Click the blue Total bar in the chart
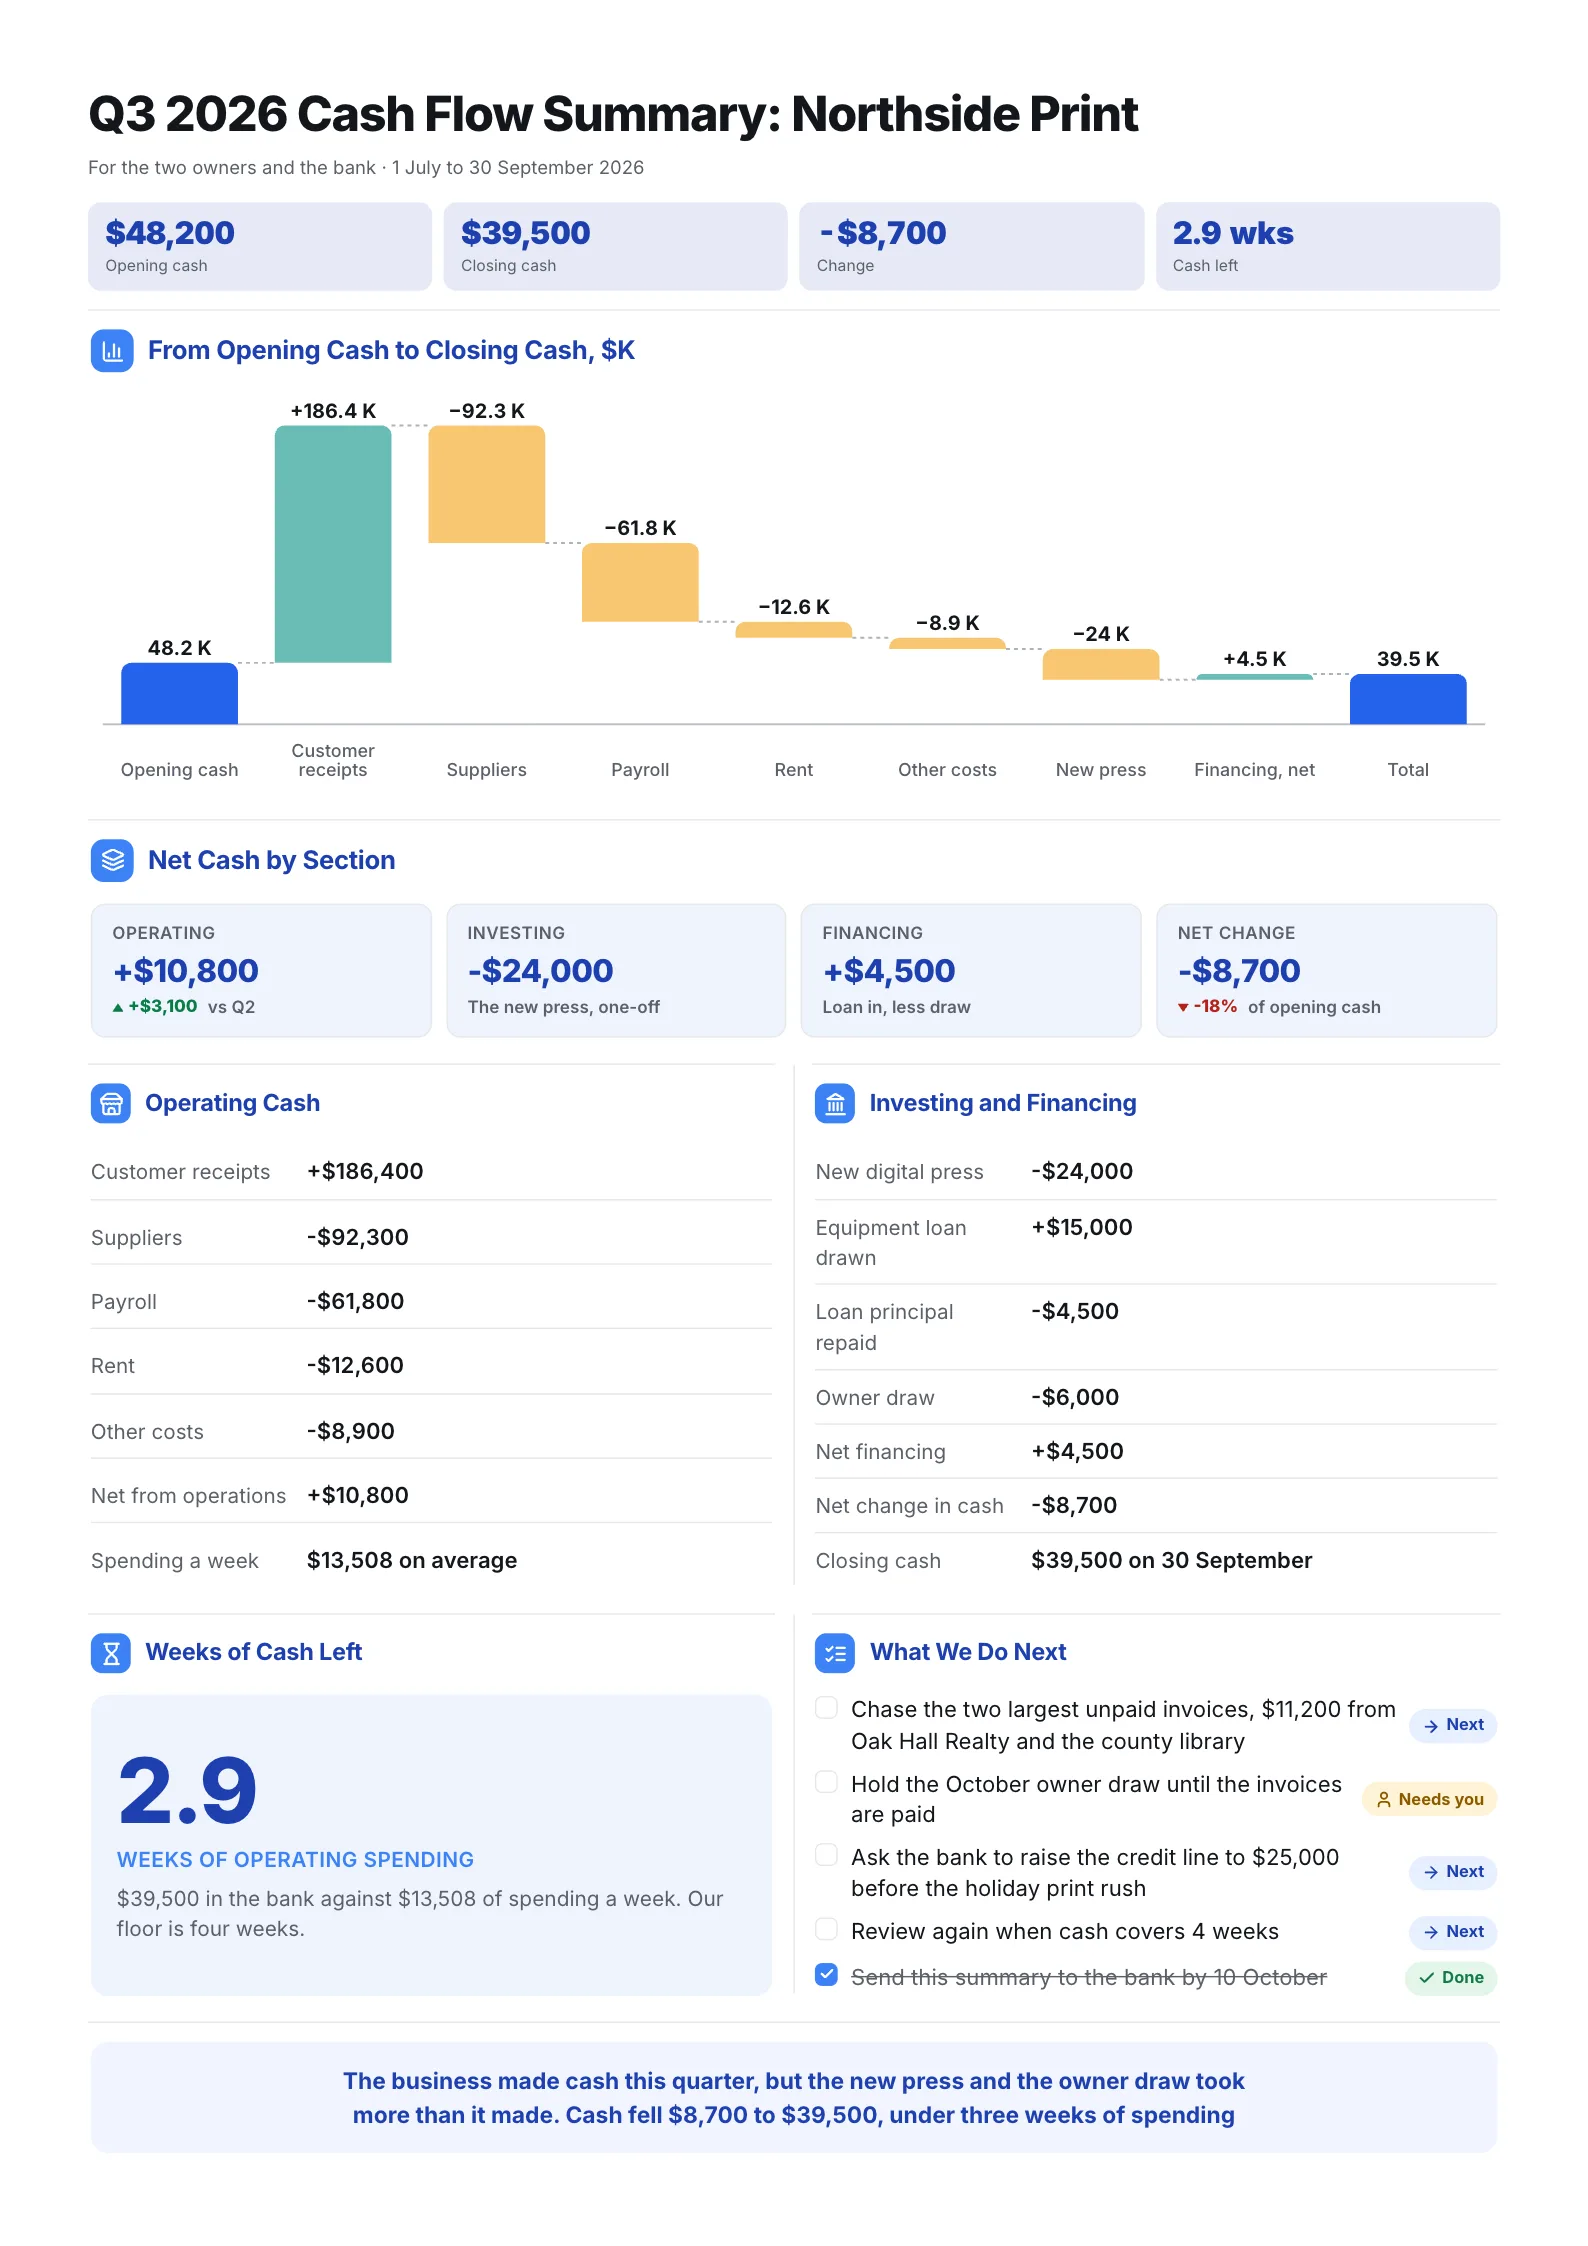The height and width of the screenshot is (2246, 1588). point(1408,699)
